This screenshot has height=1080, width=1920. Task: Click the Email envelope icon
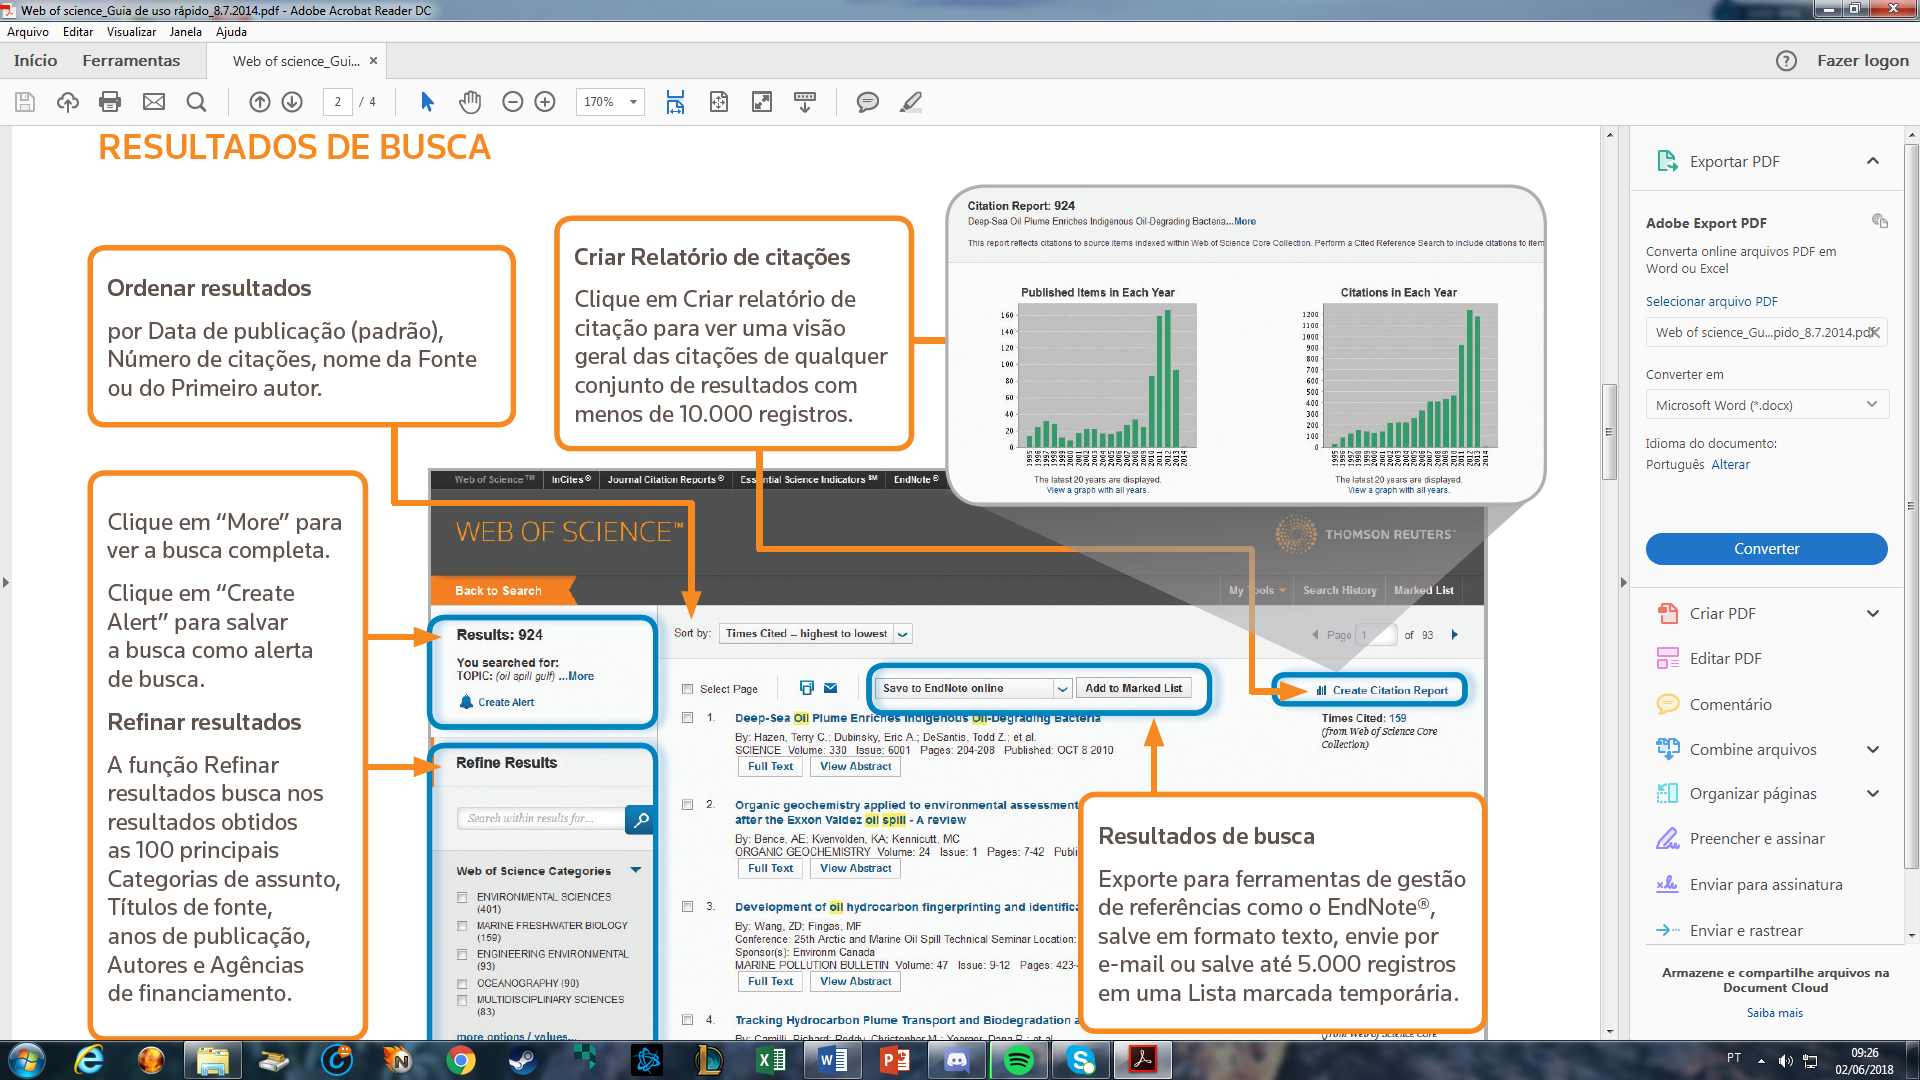pos(153,102)
